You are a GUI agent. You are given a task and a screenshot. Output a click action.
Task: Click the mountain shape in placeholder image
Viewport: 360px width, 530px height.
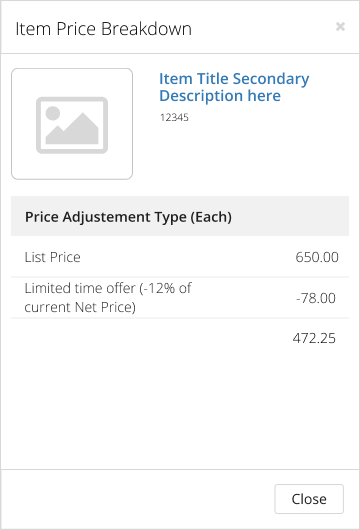coord(72,128)
